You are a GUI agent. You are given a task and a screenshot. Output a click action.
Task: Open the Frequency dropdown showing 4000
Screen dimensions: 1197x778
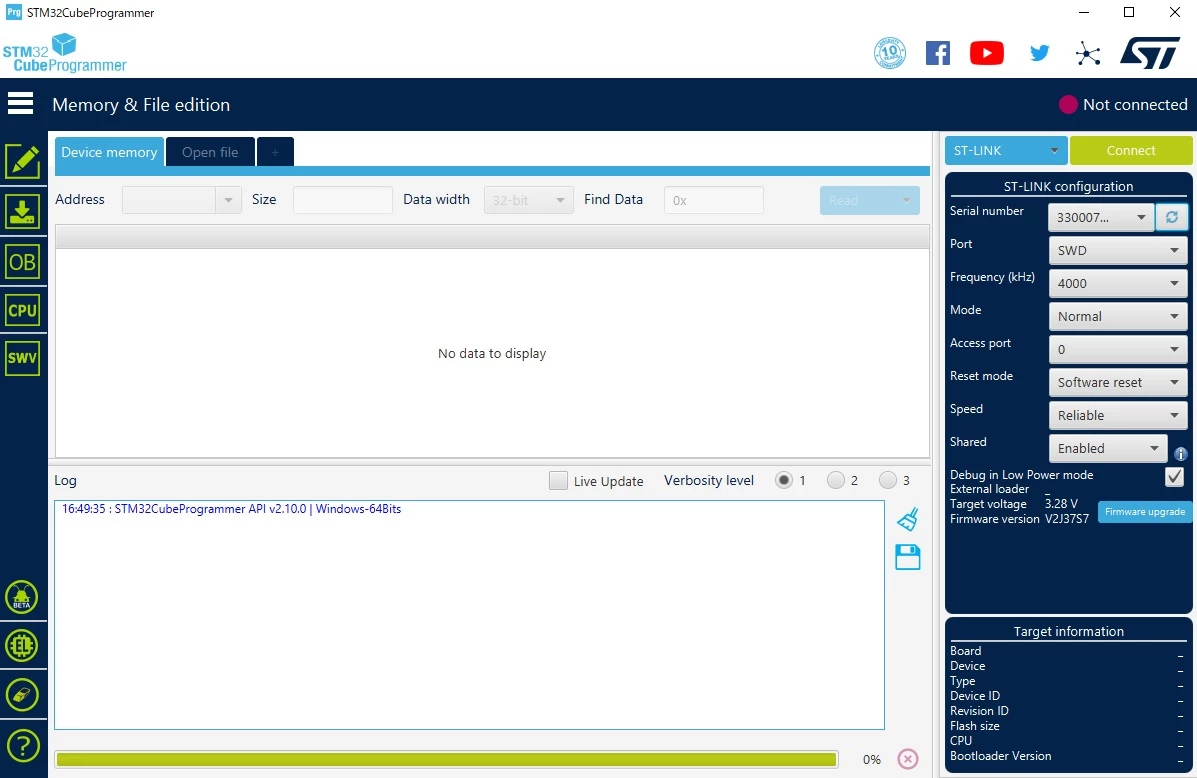coord(1118,283)
